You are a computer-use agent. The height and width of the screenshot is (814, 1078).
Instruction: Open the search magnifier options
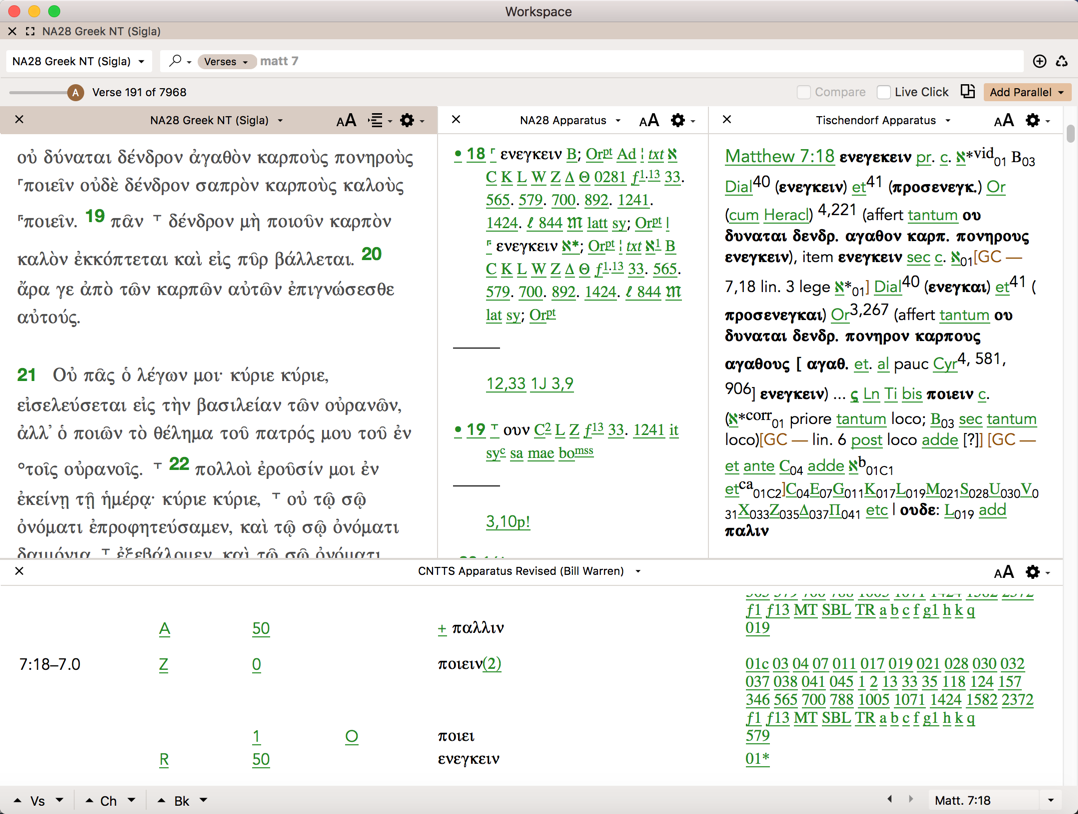pyautogui.click(x=179, y=61)
